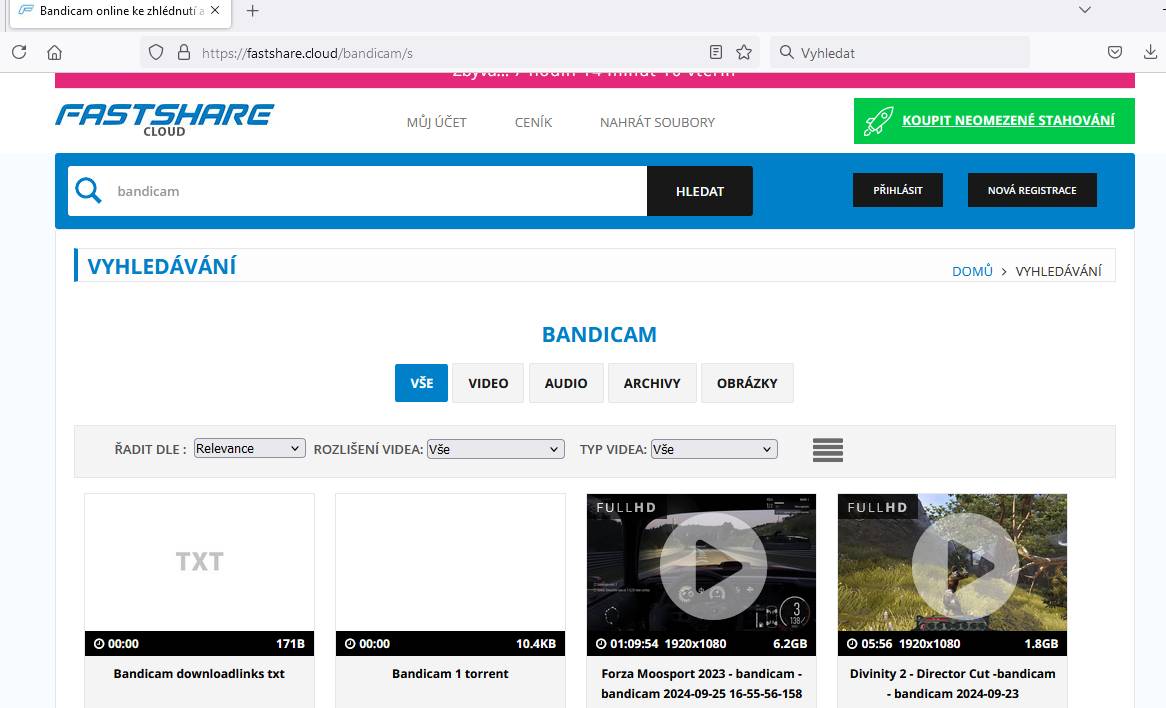Select the Audio filter tab
Viewport: 1166px width, 708px height.
pyautogui.click(x=566, y=383)
